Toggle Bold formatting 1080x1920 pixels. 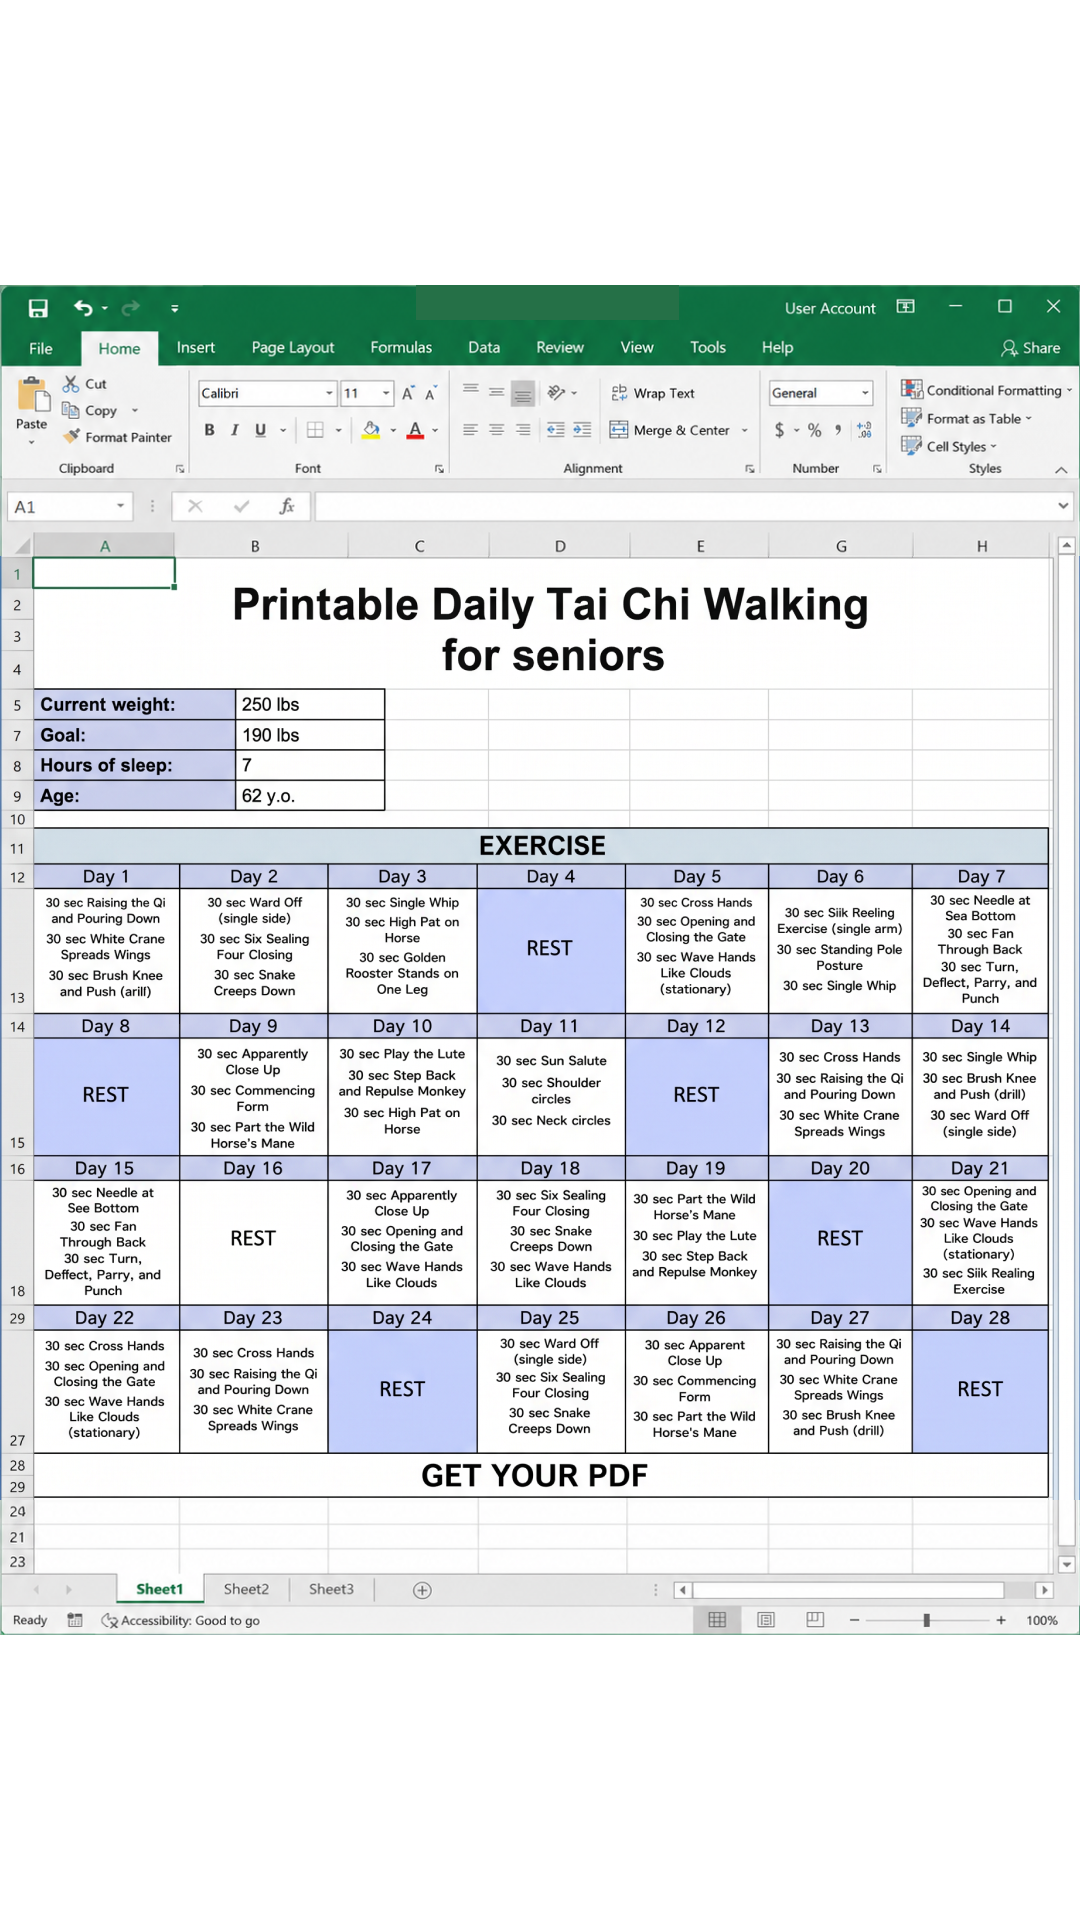[209, 430]
